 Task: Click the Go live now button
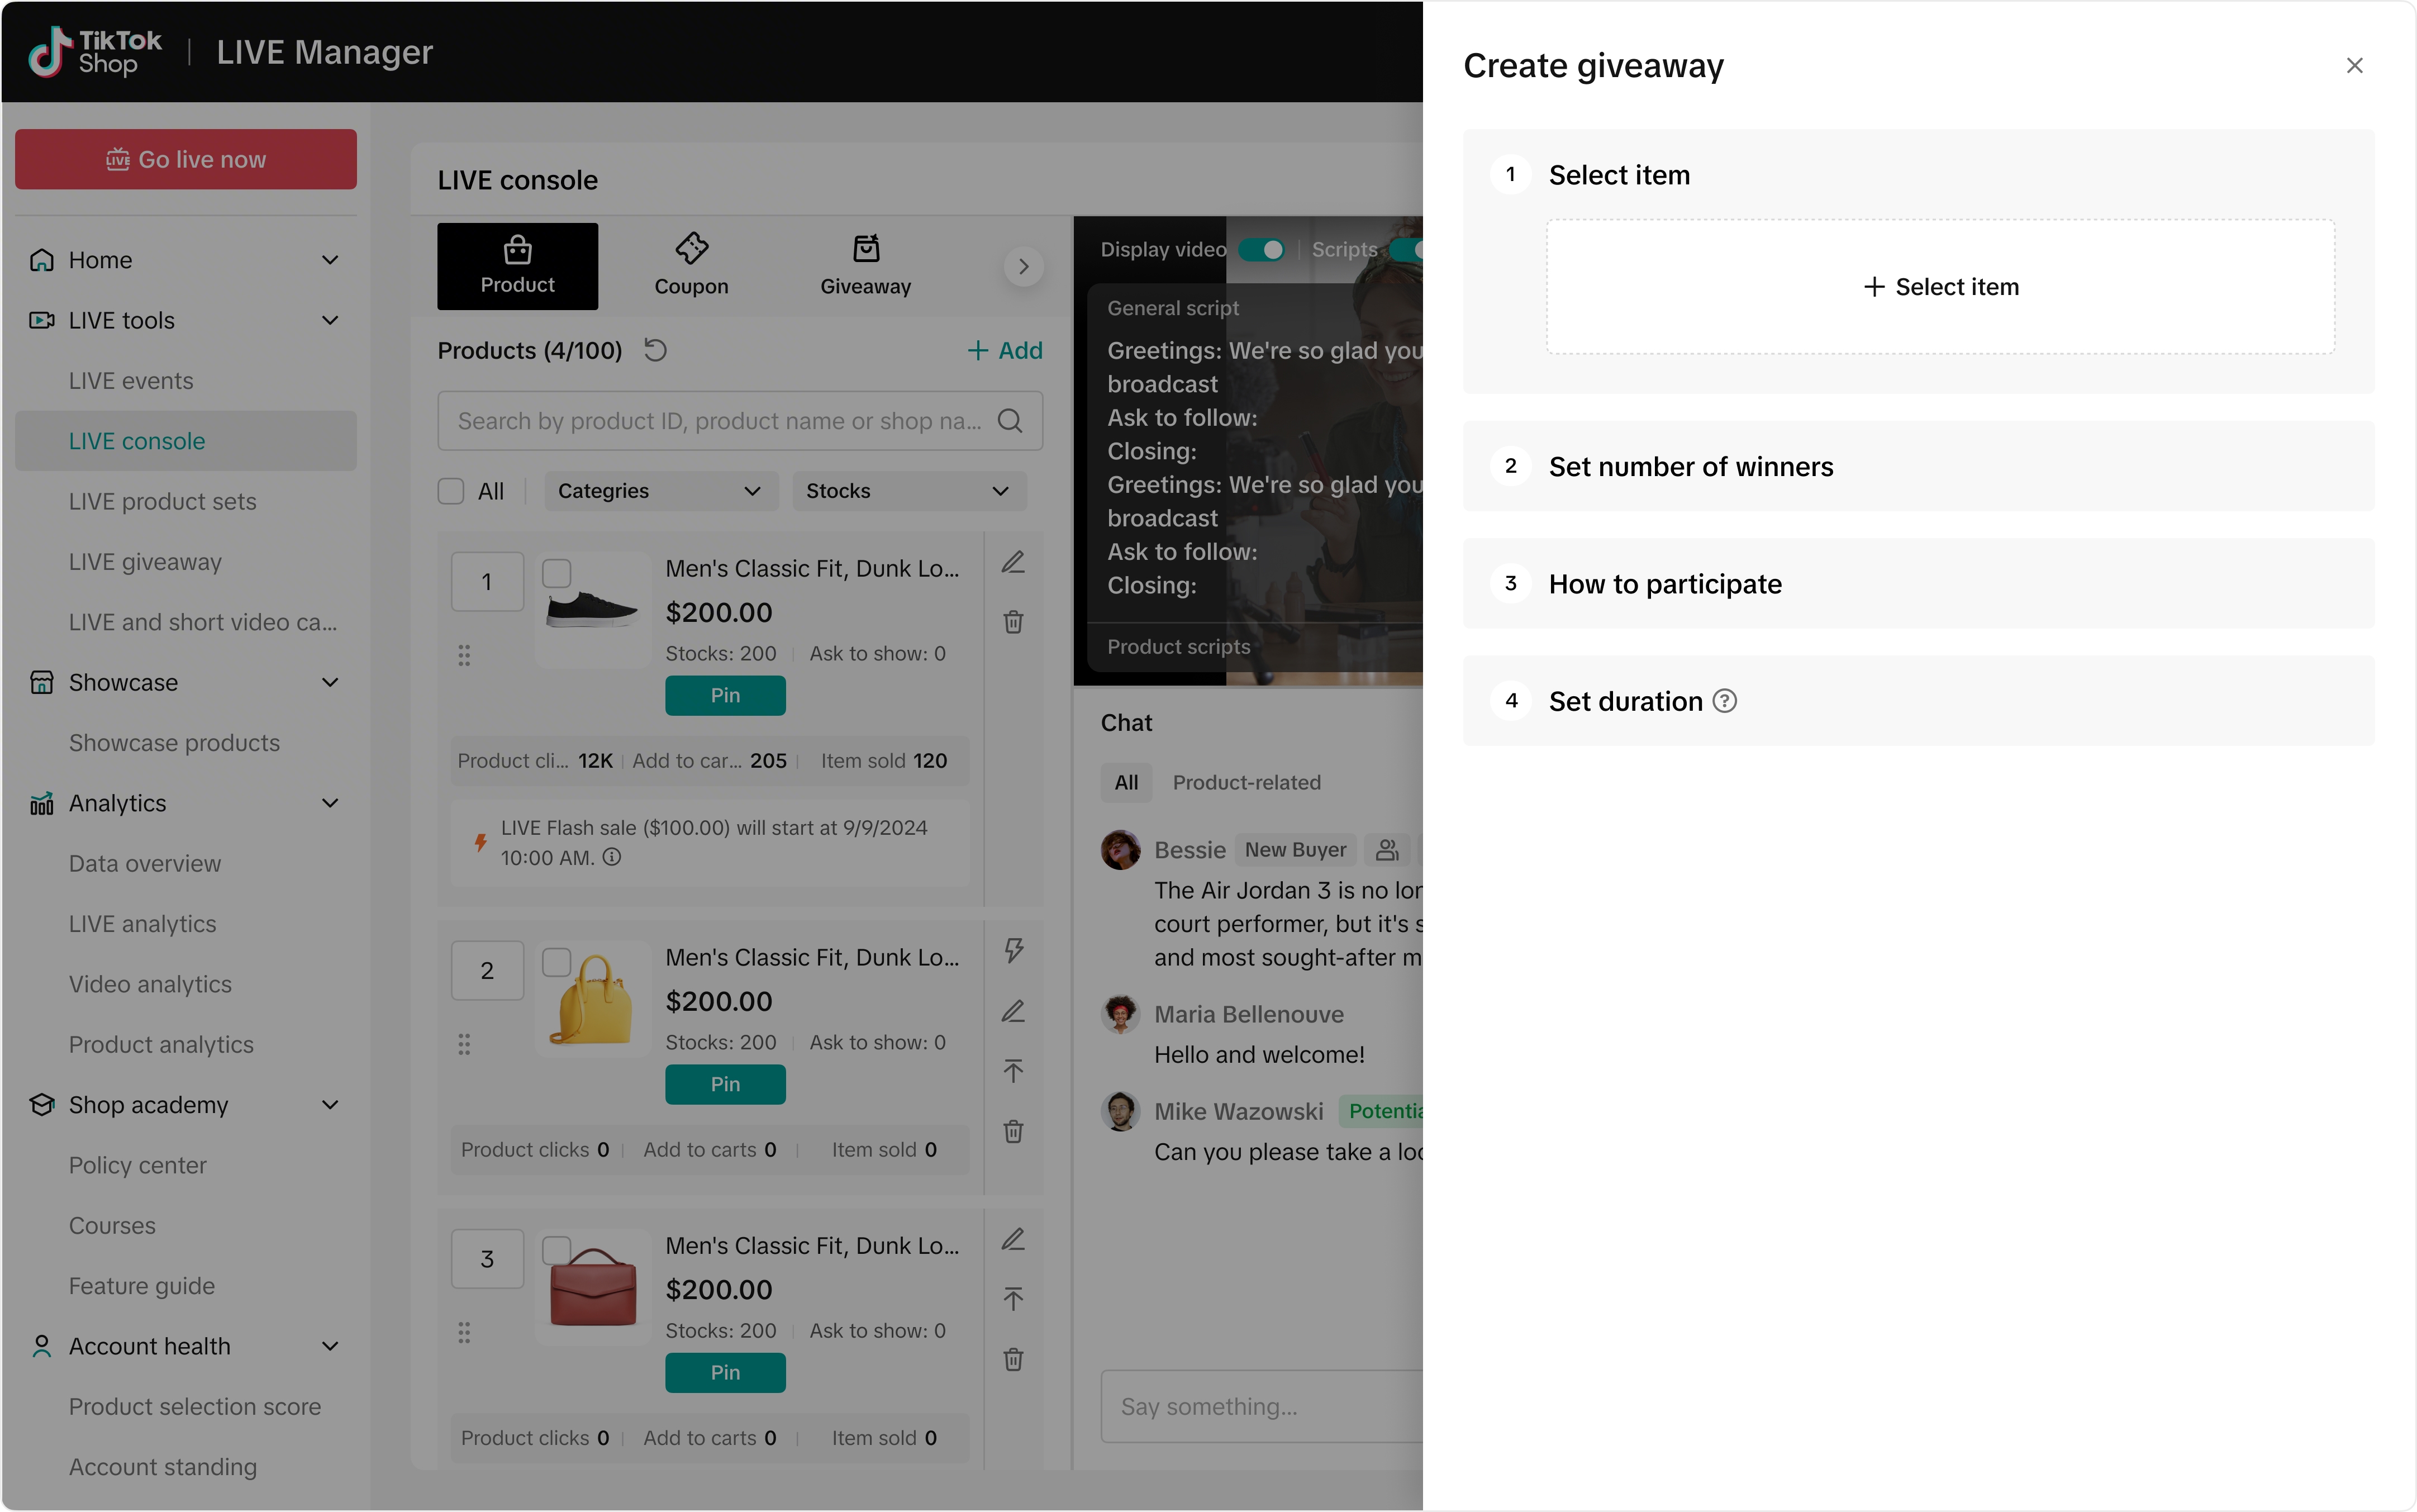coord(186,159)
